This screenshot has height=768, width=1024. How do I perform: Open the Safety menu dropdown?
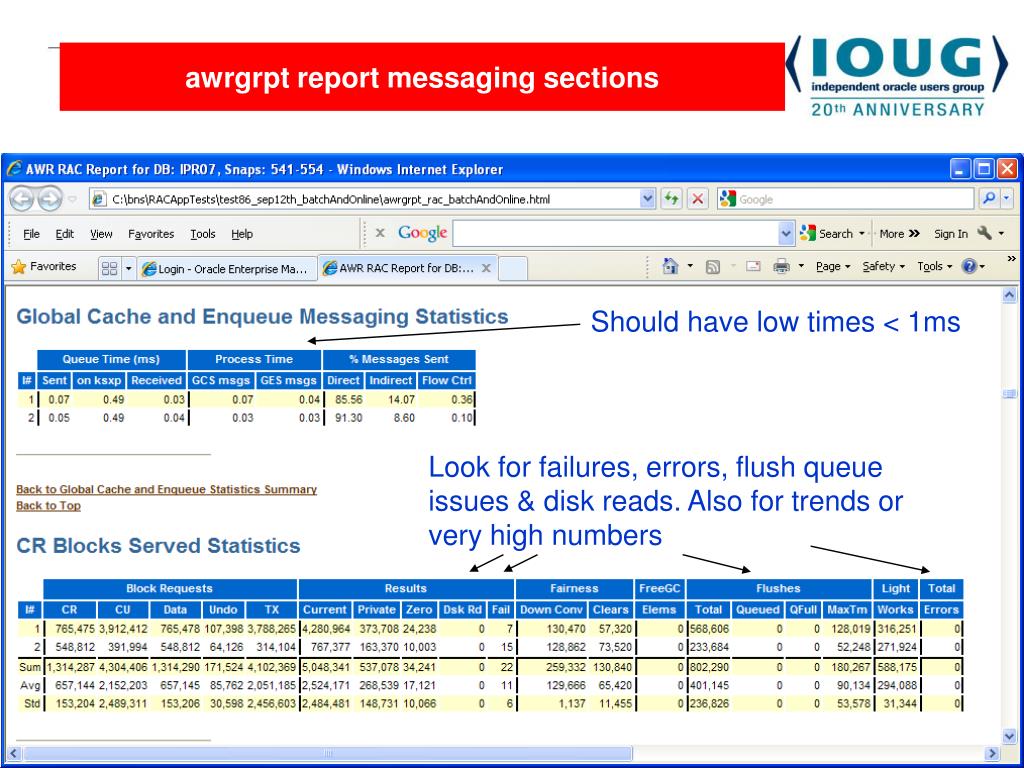point(883,266)
